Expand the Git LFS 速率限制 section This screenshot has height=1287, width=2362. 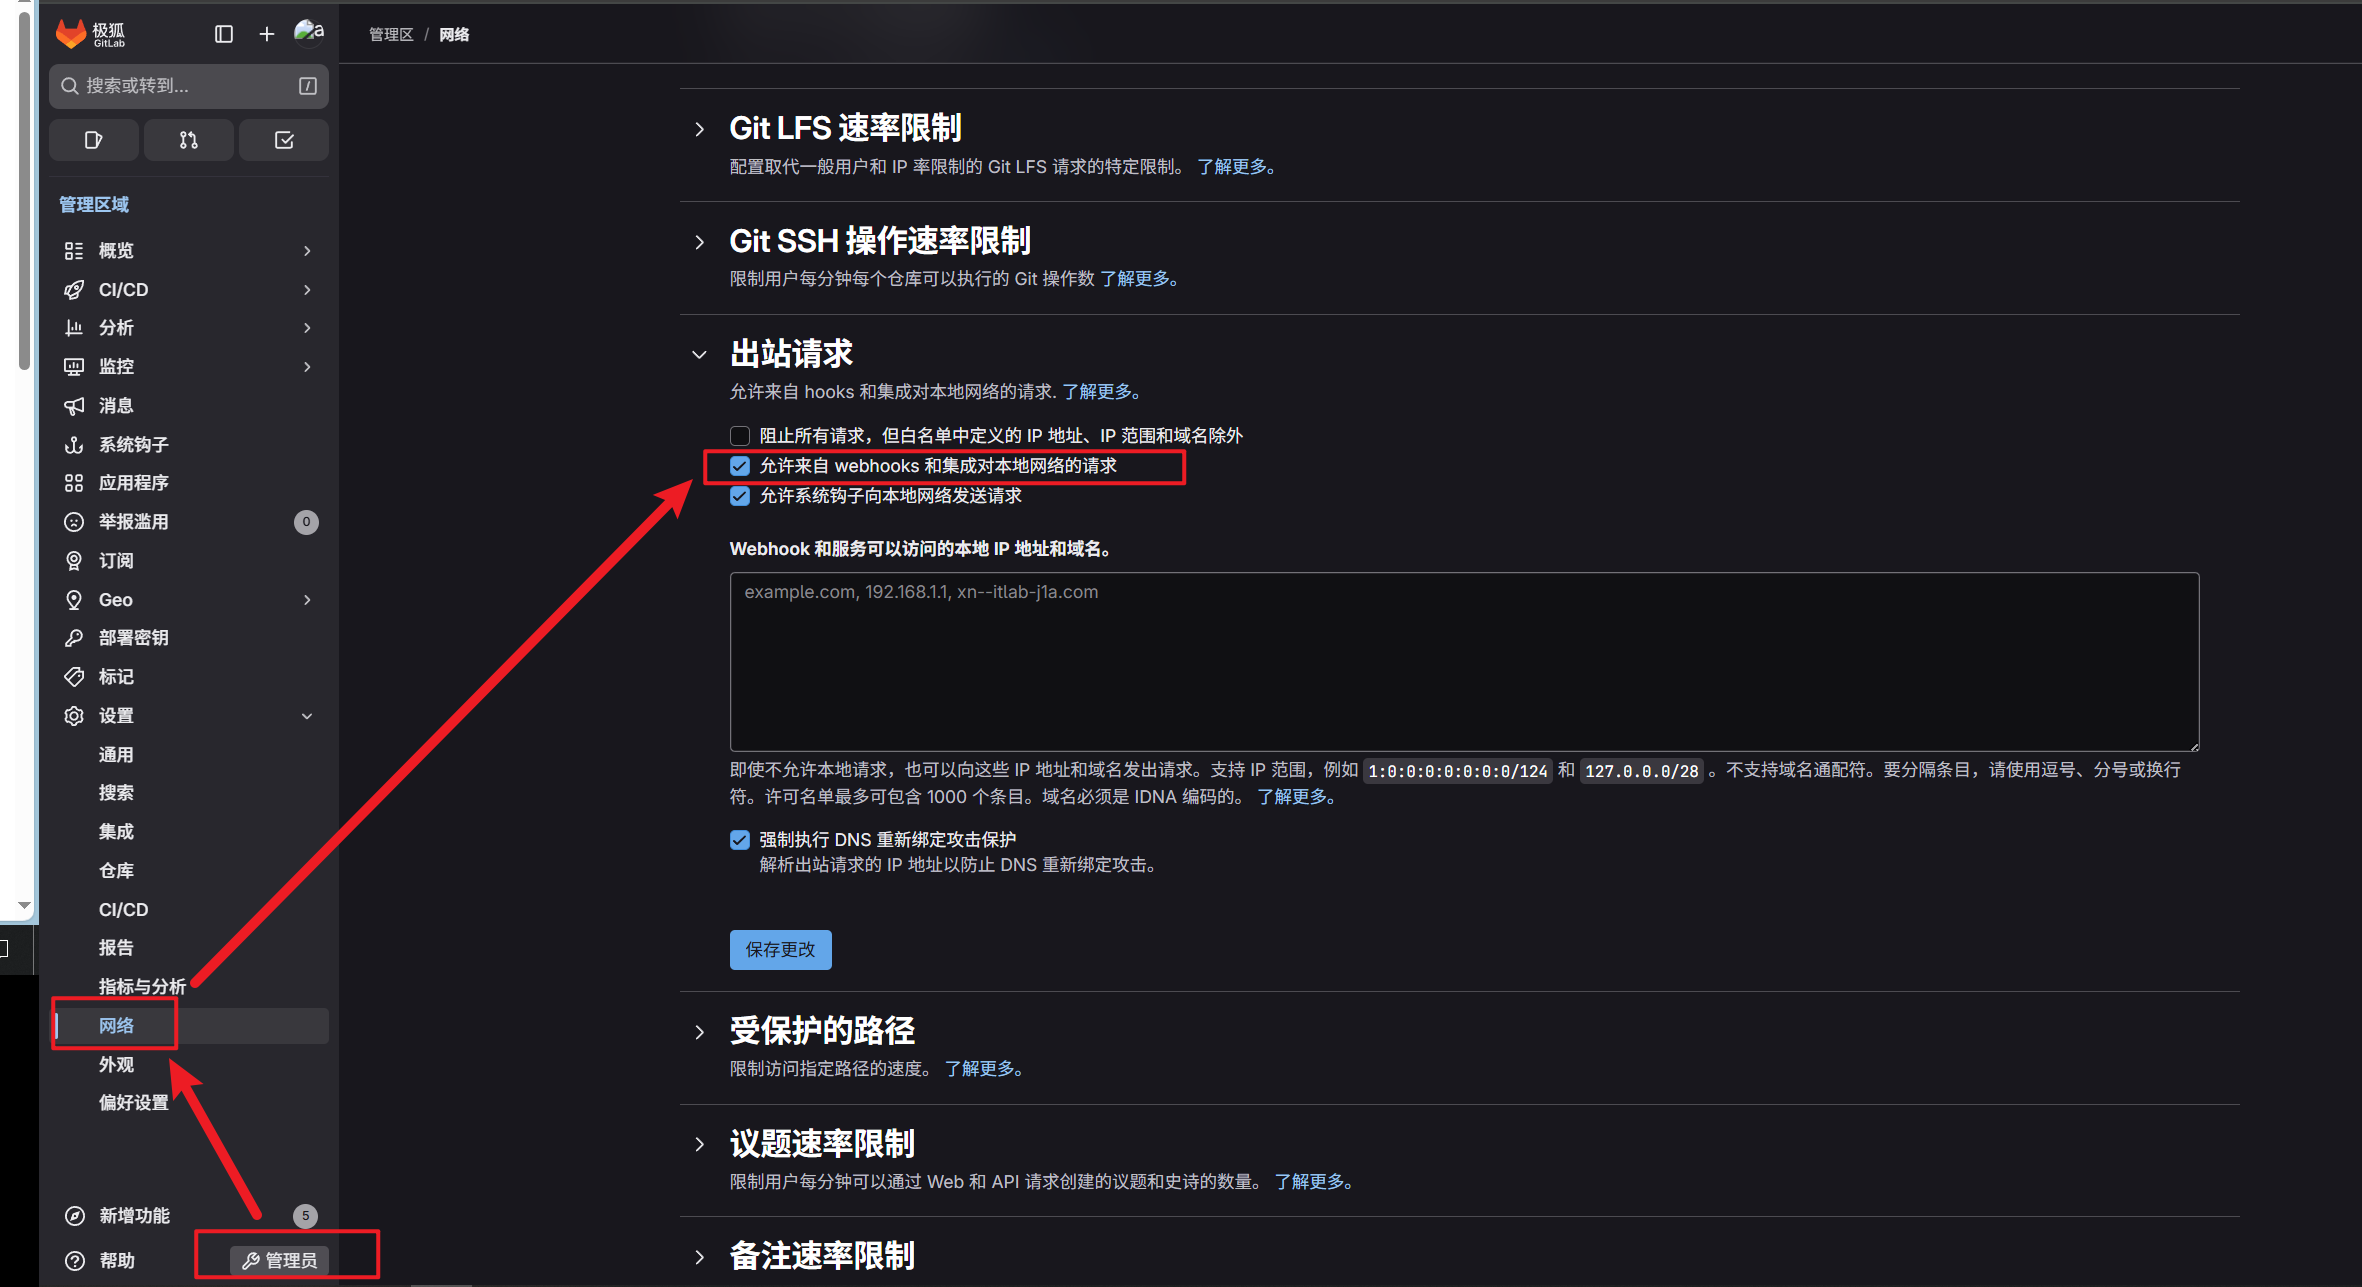(700, 129)
